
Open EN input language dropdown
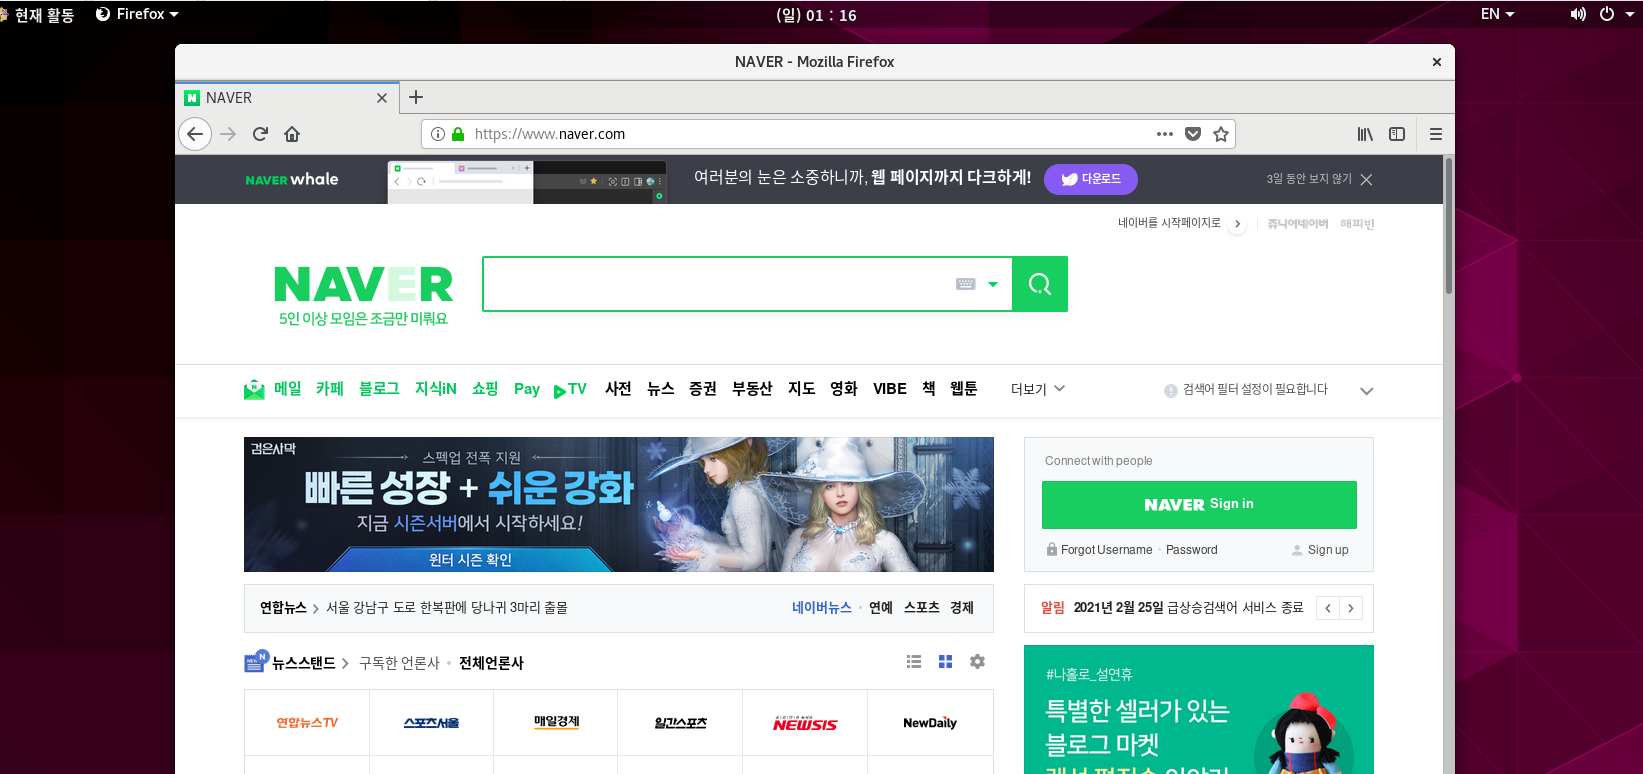click(x=1497, y=14)
